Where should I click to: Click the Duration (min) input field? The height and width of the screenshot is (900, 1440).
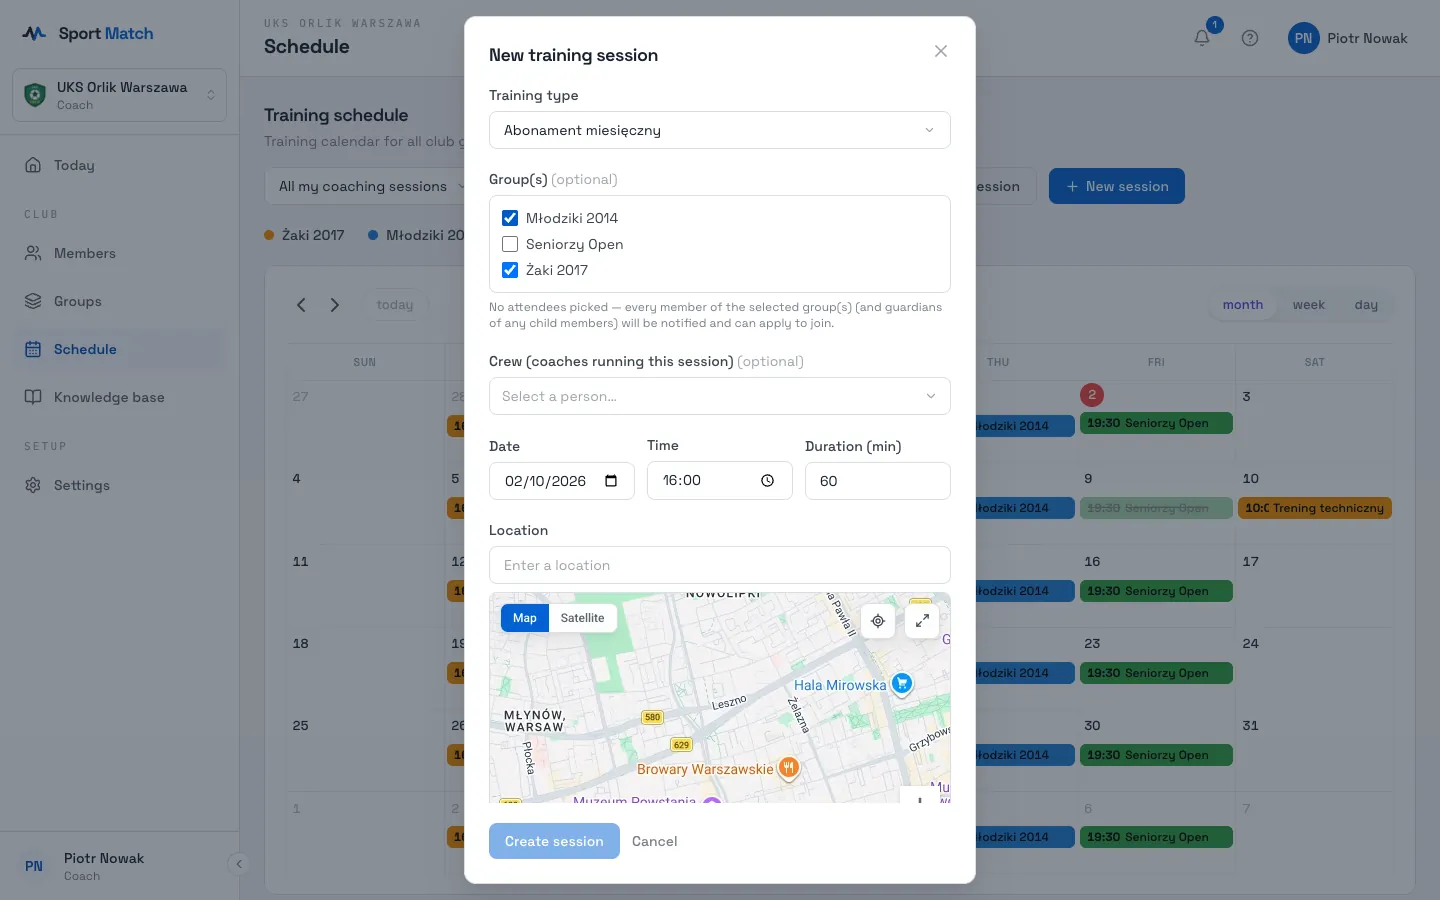pyautogui.click(x=877, y=481)
